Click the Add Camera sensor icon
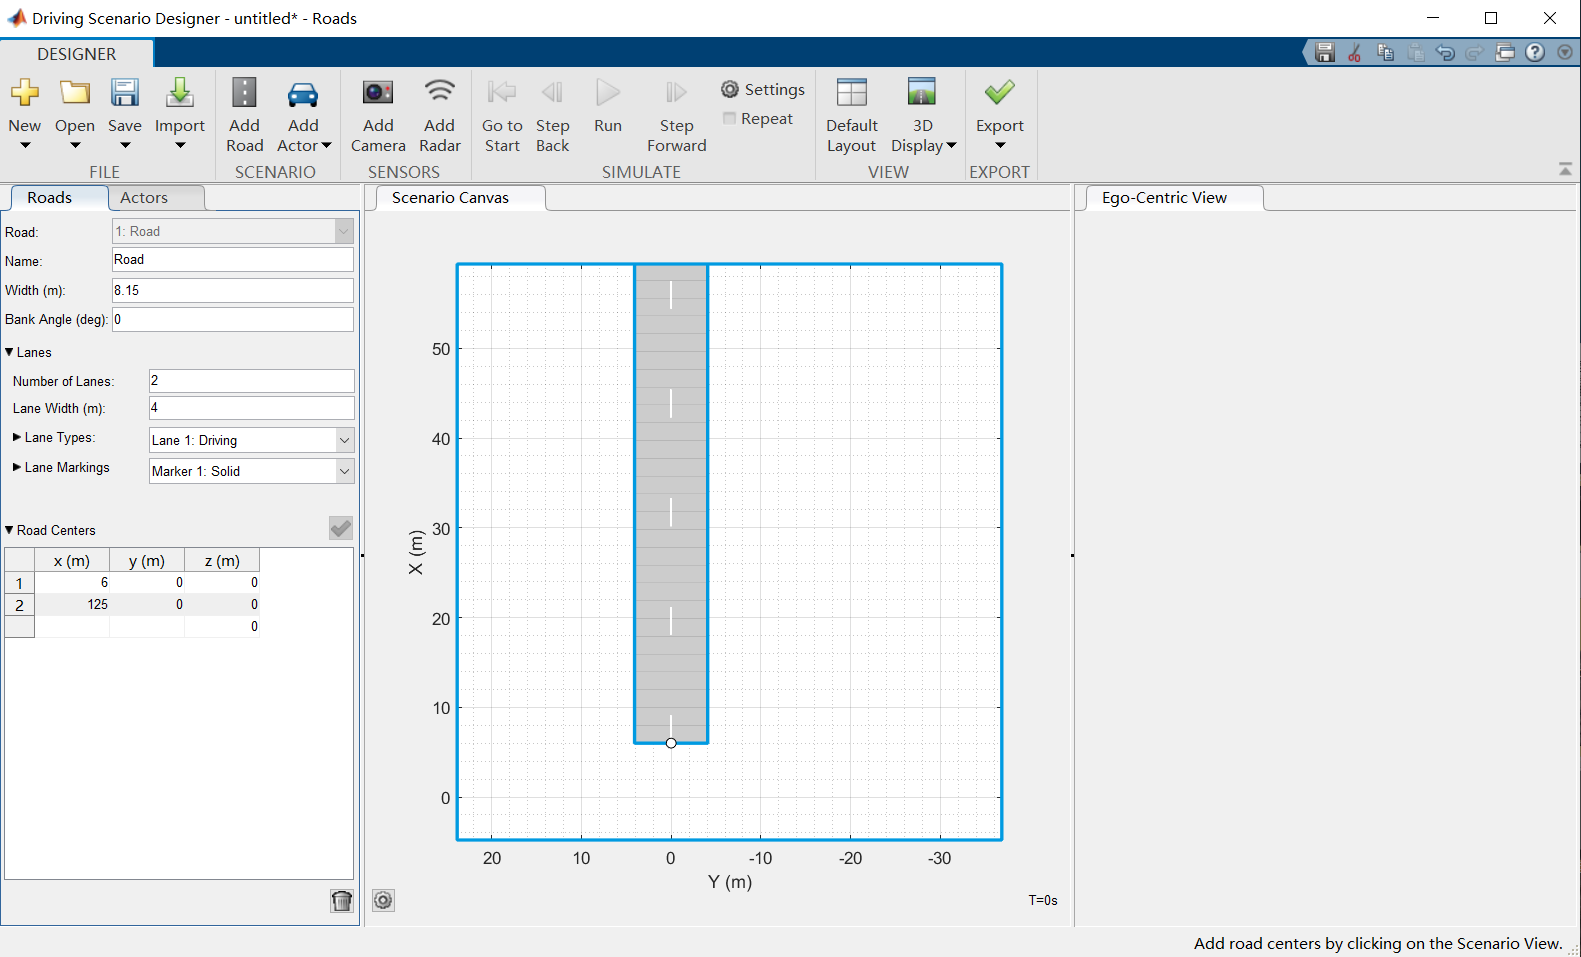The width and height of the screenshot is (1581, 957). coord(378,94)
